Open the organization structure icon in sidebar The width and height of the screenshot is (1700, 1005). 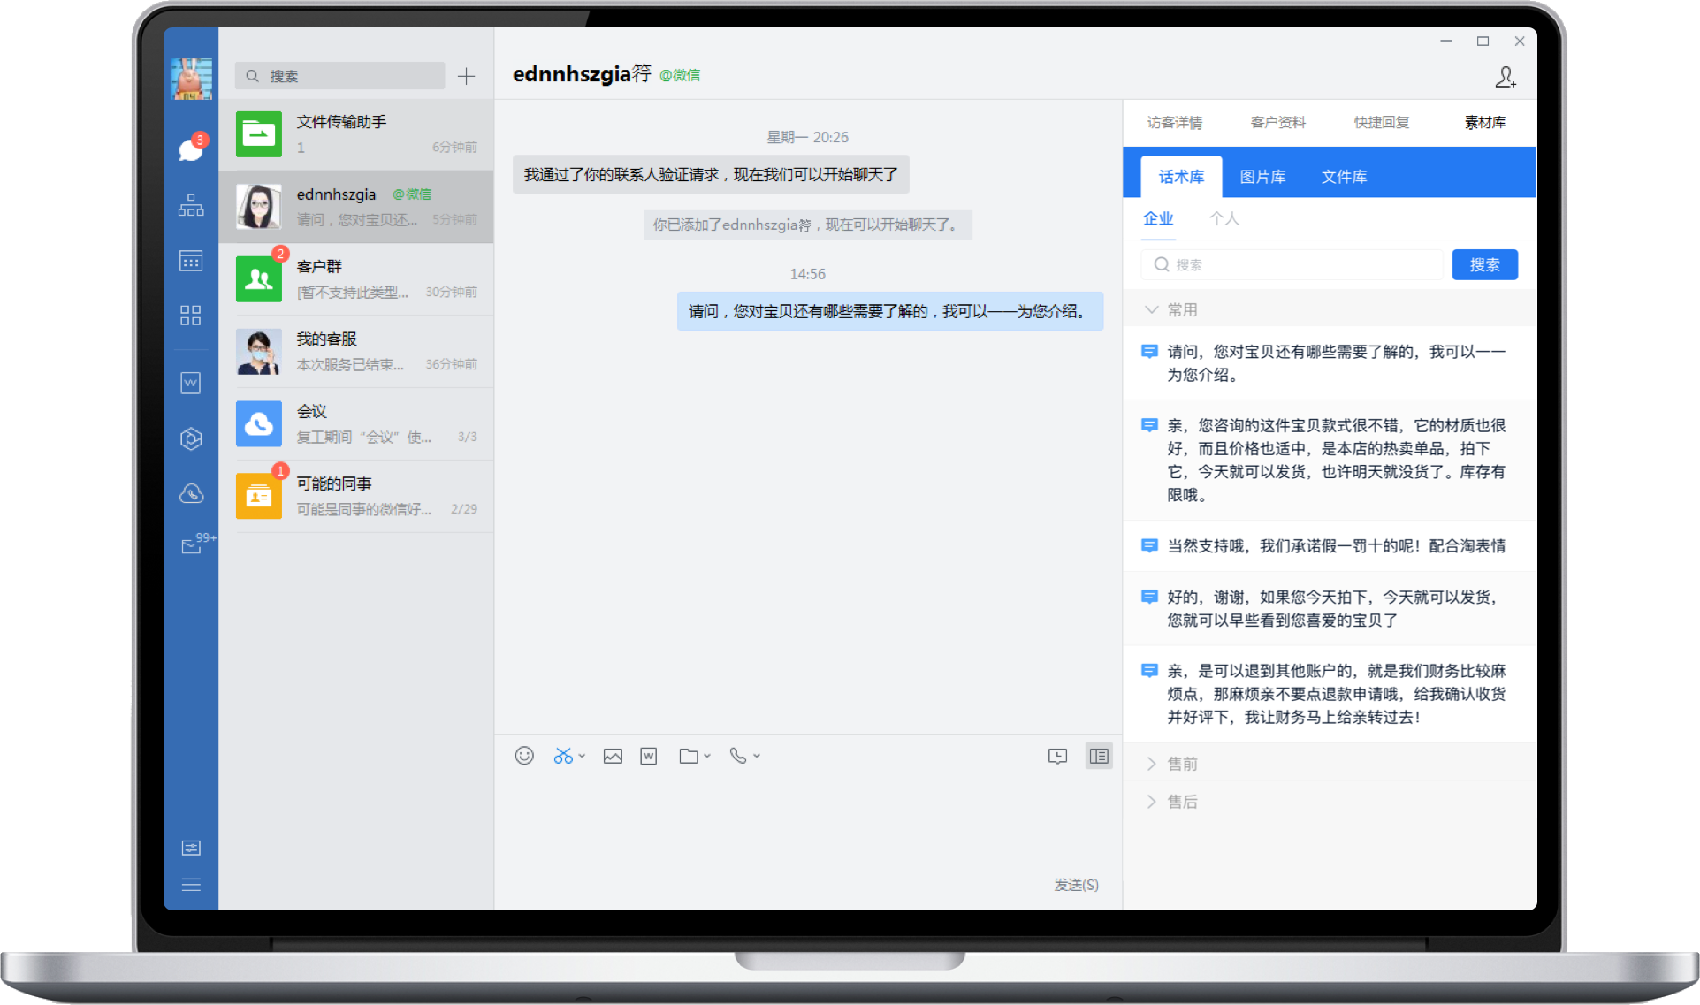pyautogui.click(x=191, y=205)
